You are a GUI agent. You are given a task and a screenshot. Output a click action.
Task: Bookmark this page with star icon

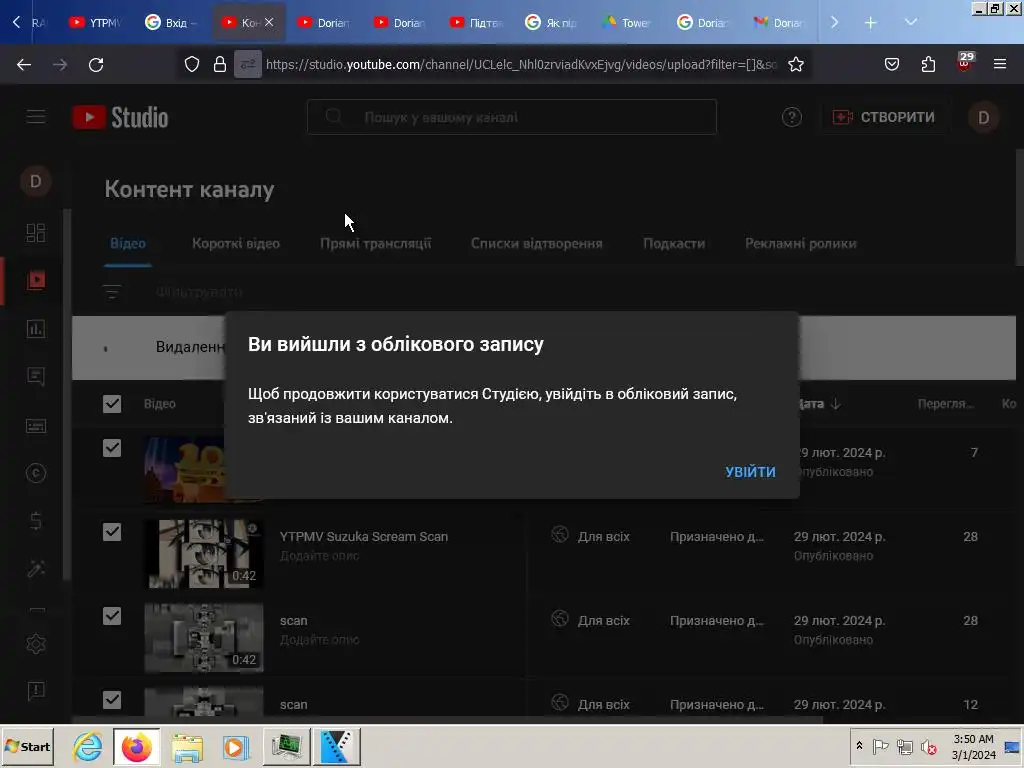click(795, 65)
